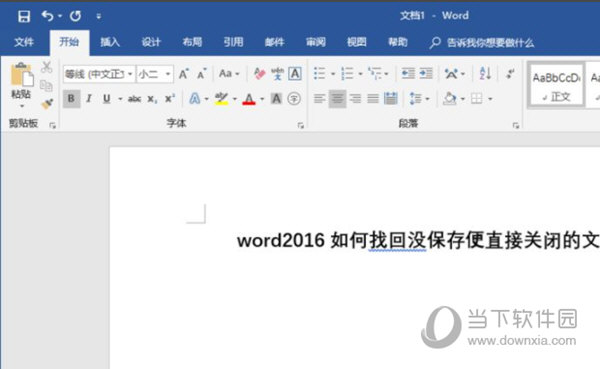Viewport: 600px width, 369px height.
Task: Open the 引用 ribbon tab
Action: point(233,42)
